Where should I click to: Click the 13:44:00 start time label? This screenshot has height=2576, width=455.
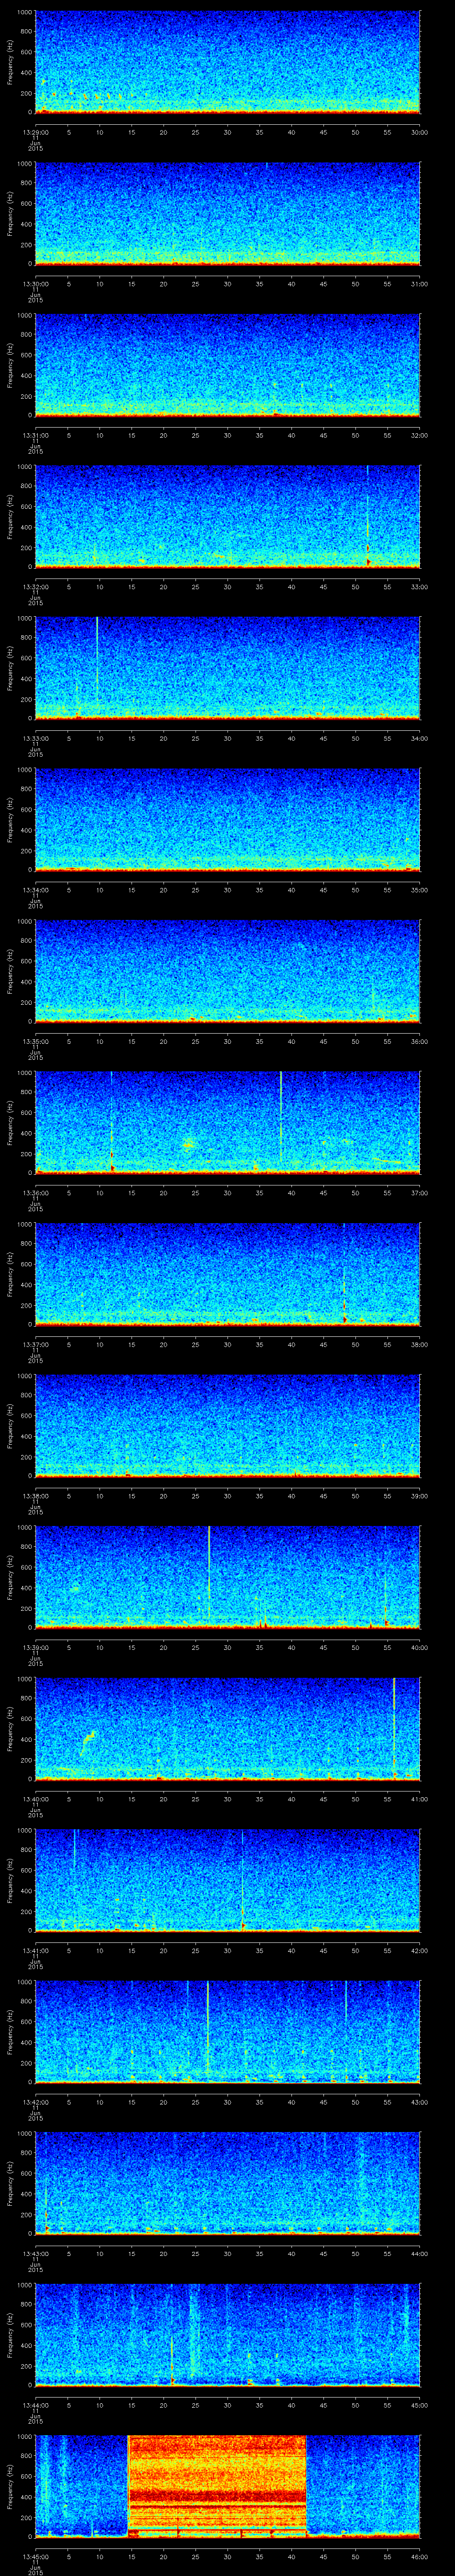point(35,2405)
